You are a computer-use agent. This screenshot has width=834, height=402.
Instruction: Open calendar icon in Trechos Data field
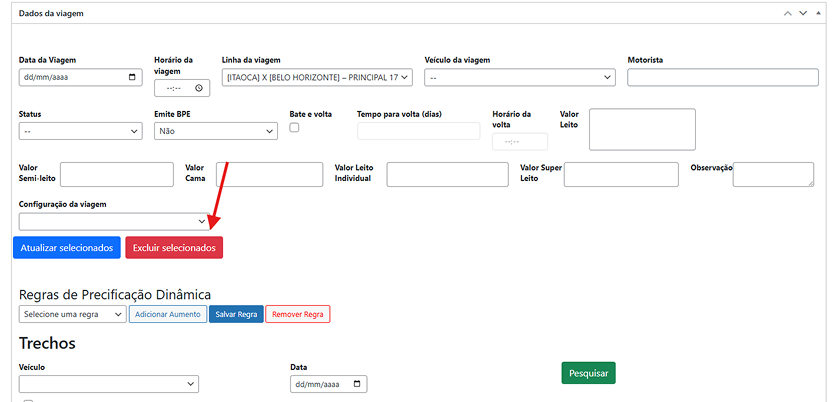[357, 384]
